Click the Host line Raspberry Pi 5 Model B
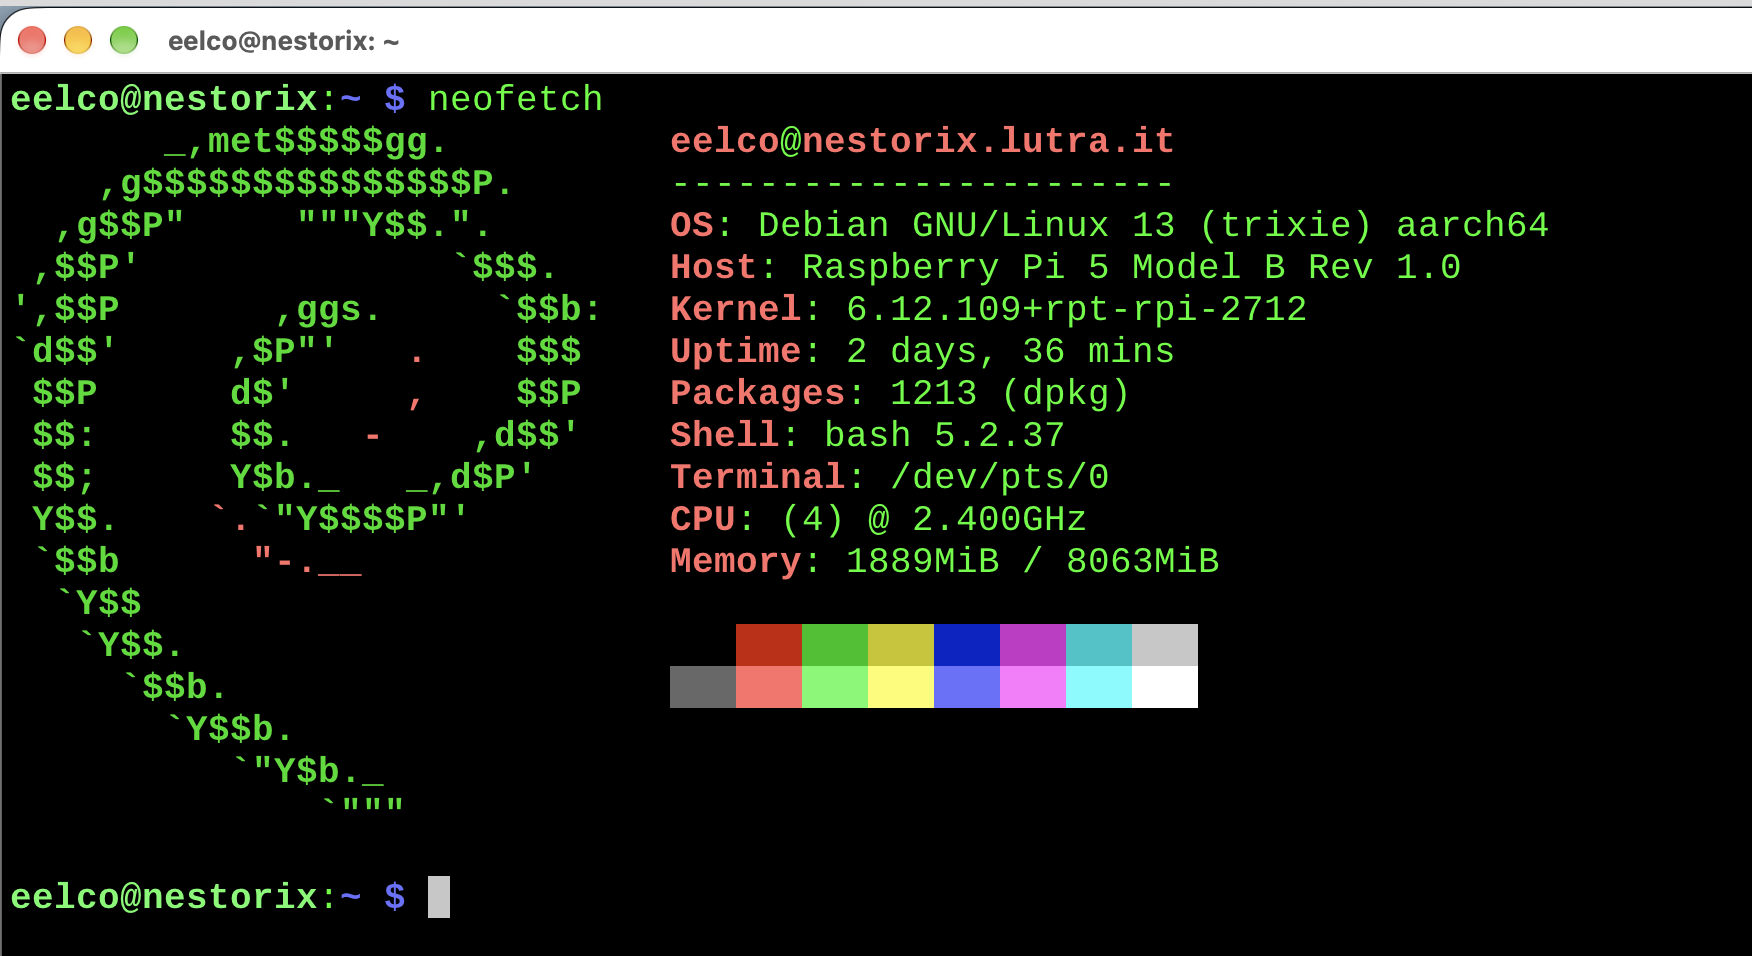This screenshot has width=1752, height=956. click(x=1065, y=267)
